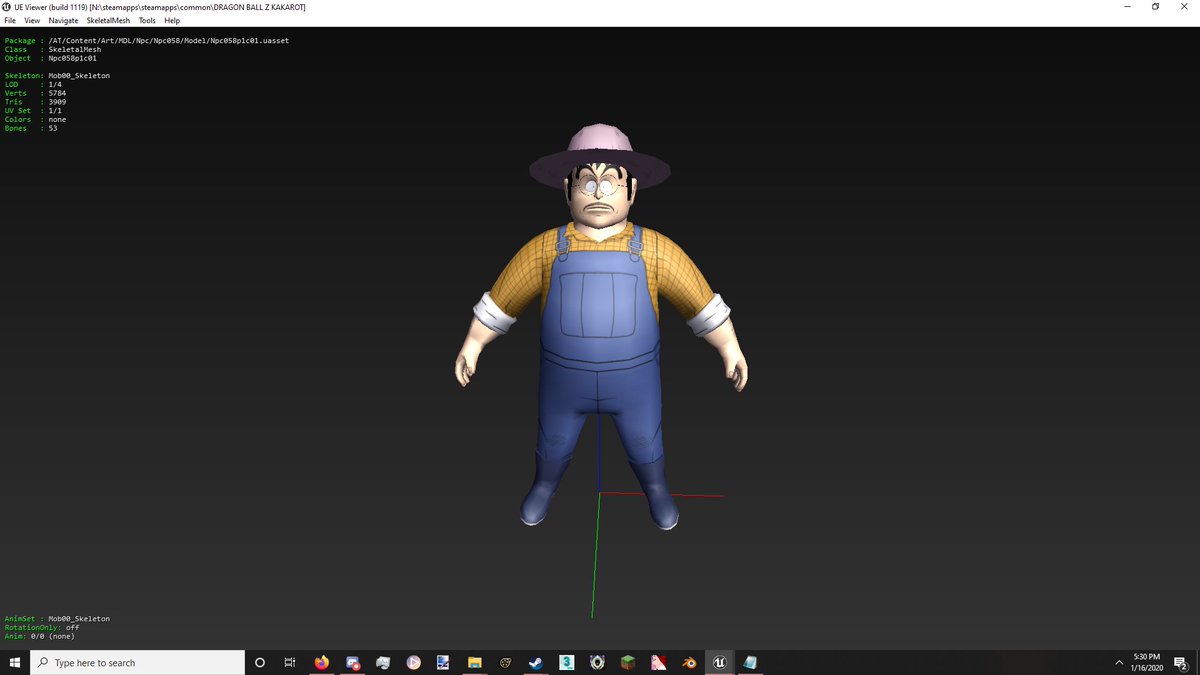
Task: Open the red-and-white taskbar icon left of Blender
Action: (x=659, y=662)
